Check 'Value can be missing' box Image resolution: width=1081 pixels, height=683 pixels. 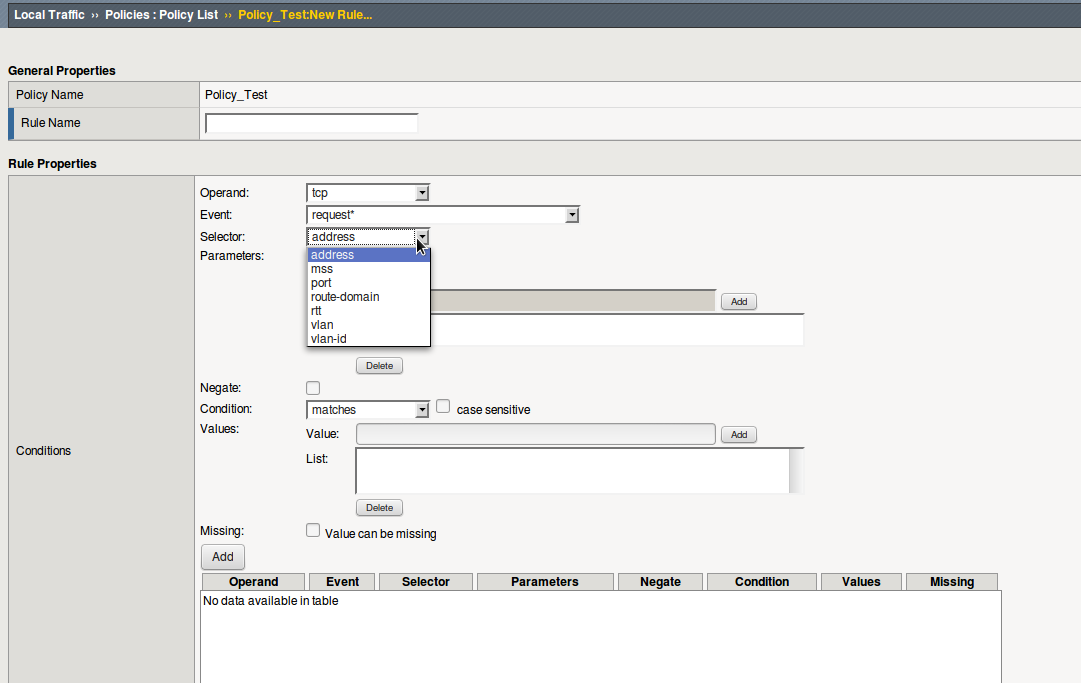point(313,531)
